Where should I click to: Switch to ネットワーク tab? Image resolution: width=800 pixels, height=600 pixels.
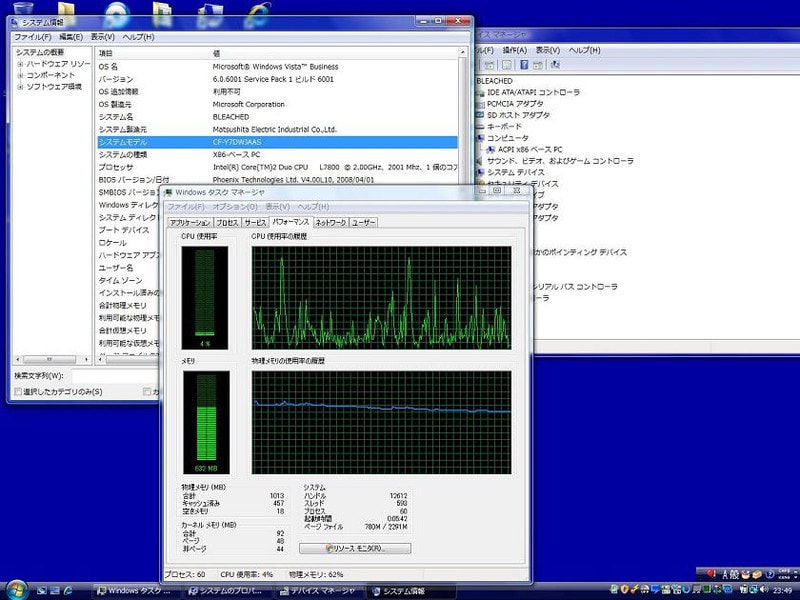pyautogui.click(x=331, y=223)
